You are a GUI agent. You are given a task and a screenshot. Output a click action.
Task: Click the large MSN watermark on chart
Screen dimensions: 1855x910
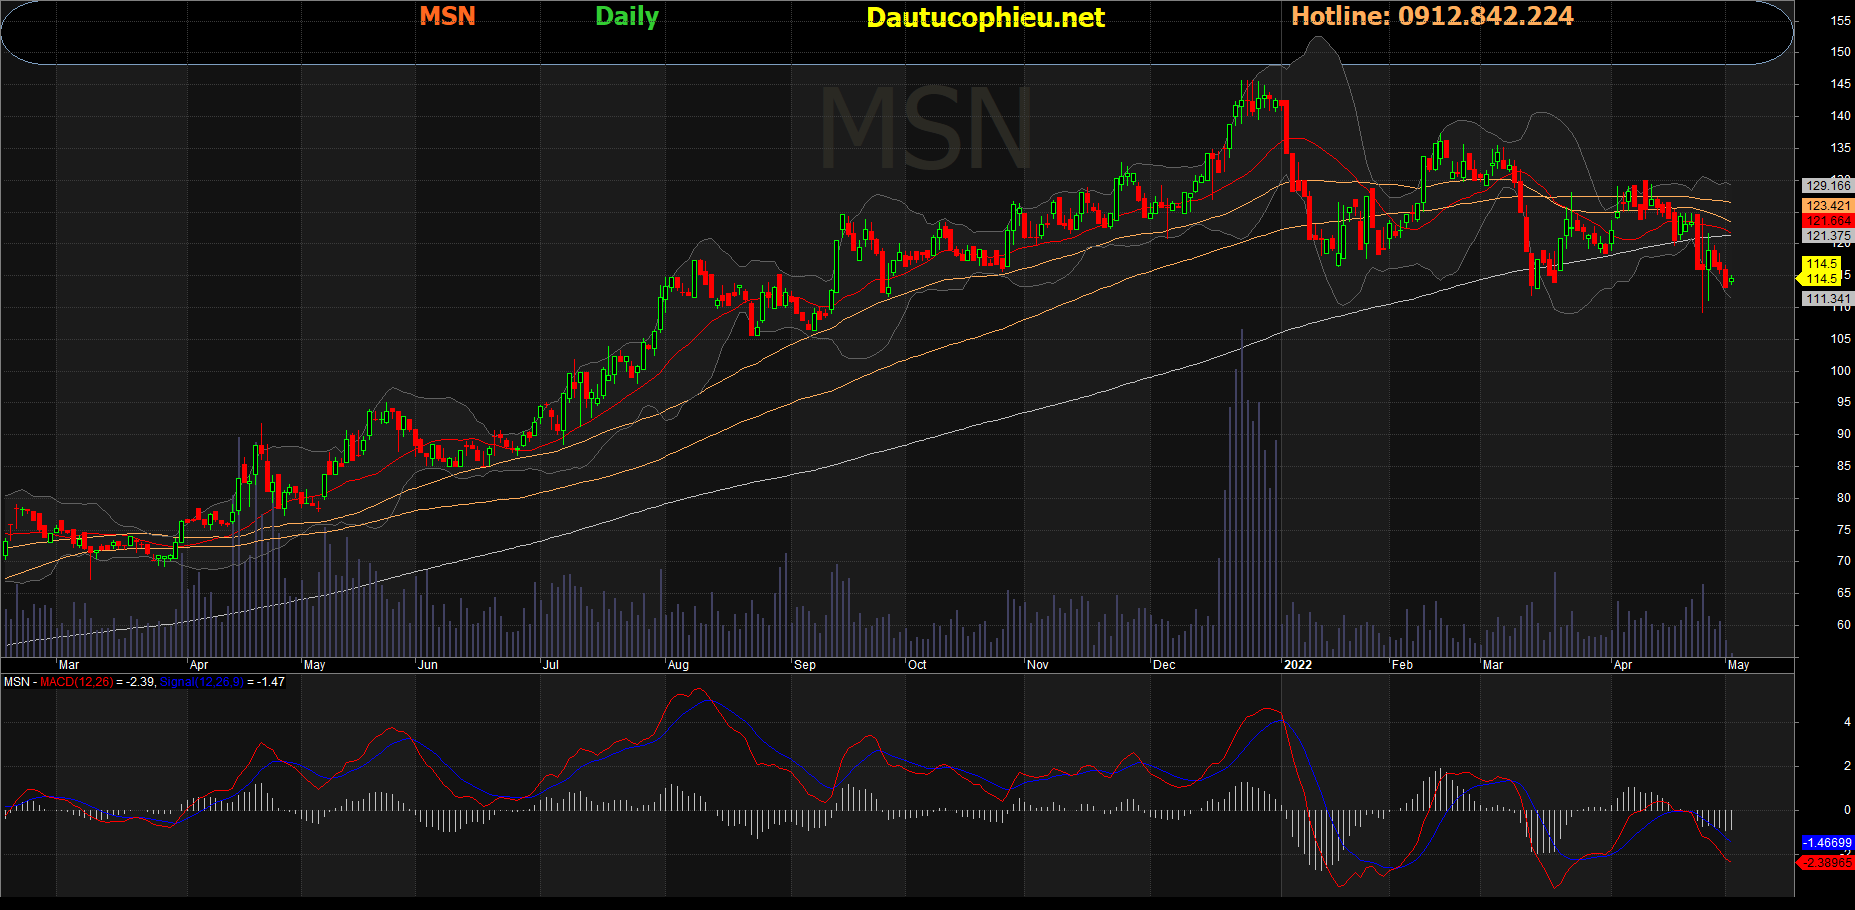tap(925, 130)
